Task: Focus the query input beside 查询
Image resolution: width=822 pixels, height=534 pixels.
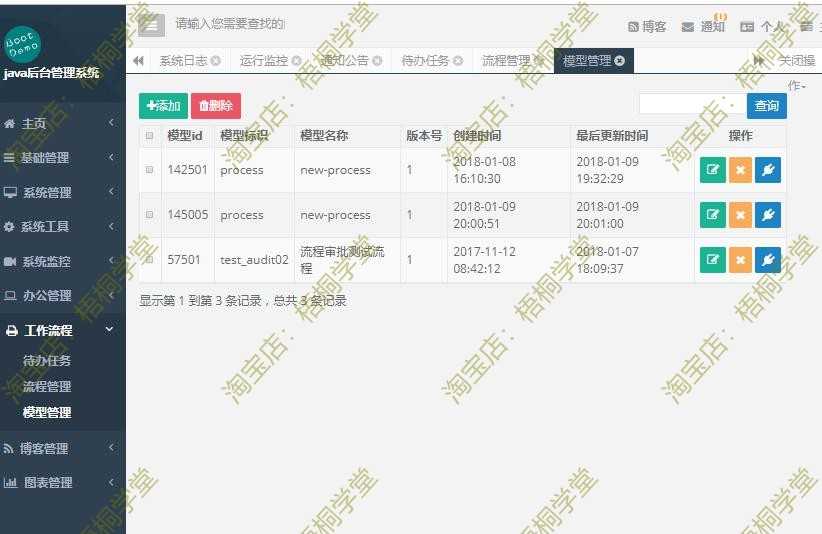Action: (693, 104)
